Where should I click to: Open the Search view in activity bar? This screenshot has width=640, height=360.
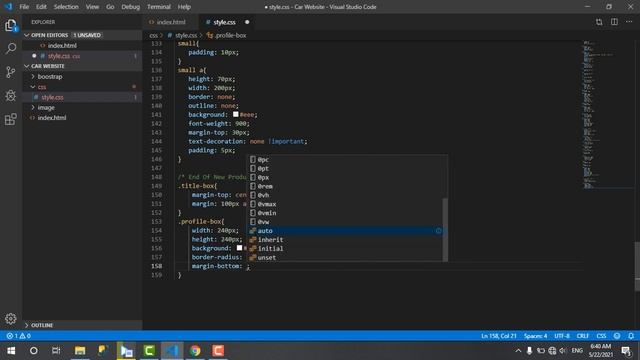(x=11, y=49)
